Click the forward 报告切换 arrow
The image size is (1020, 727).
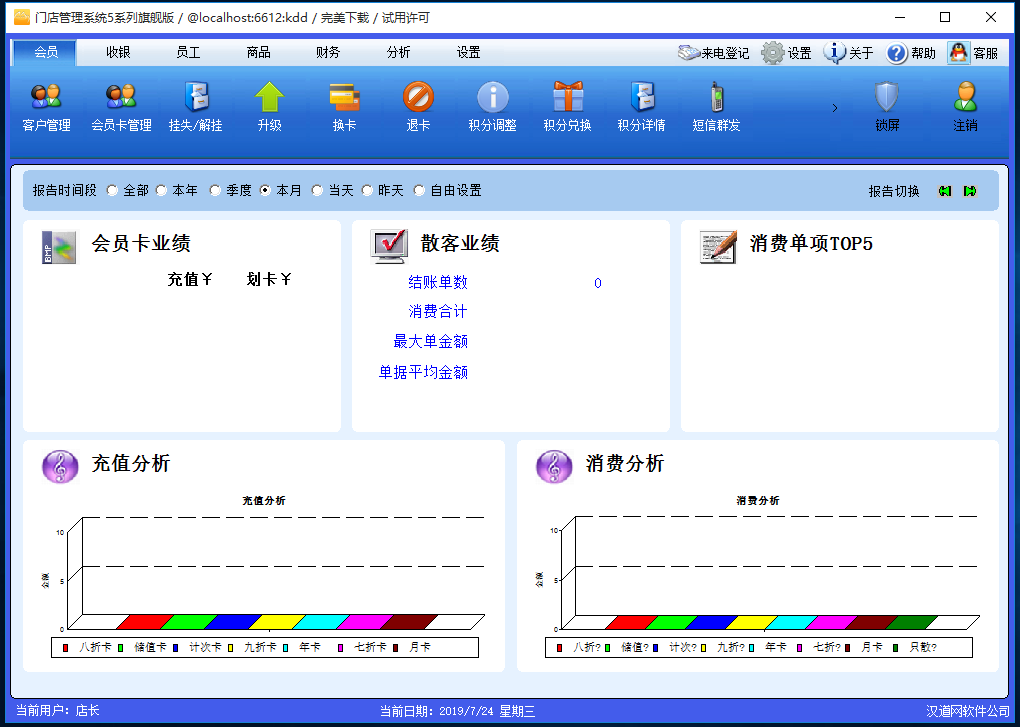tap(968, 190)
